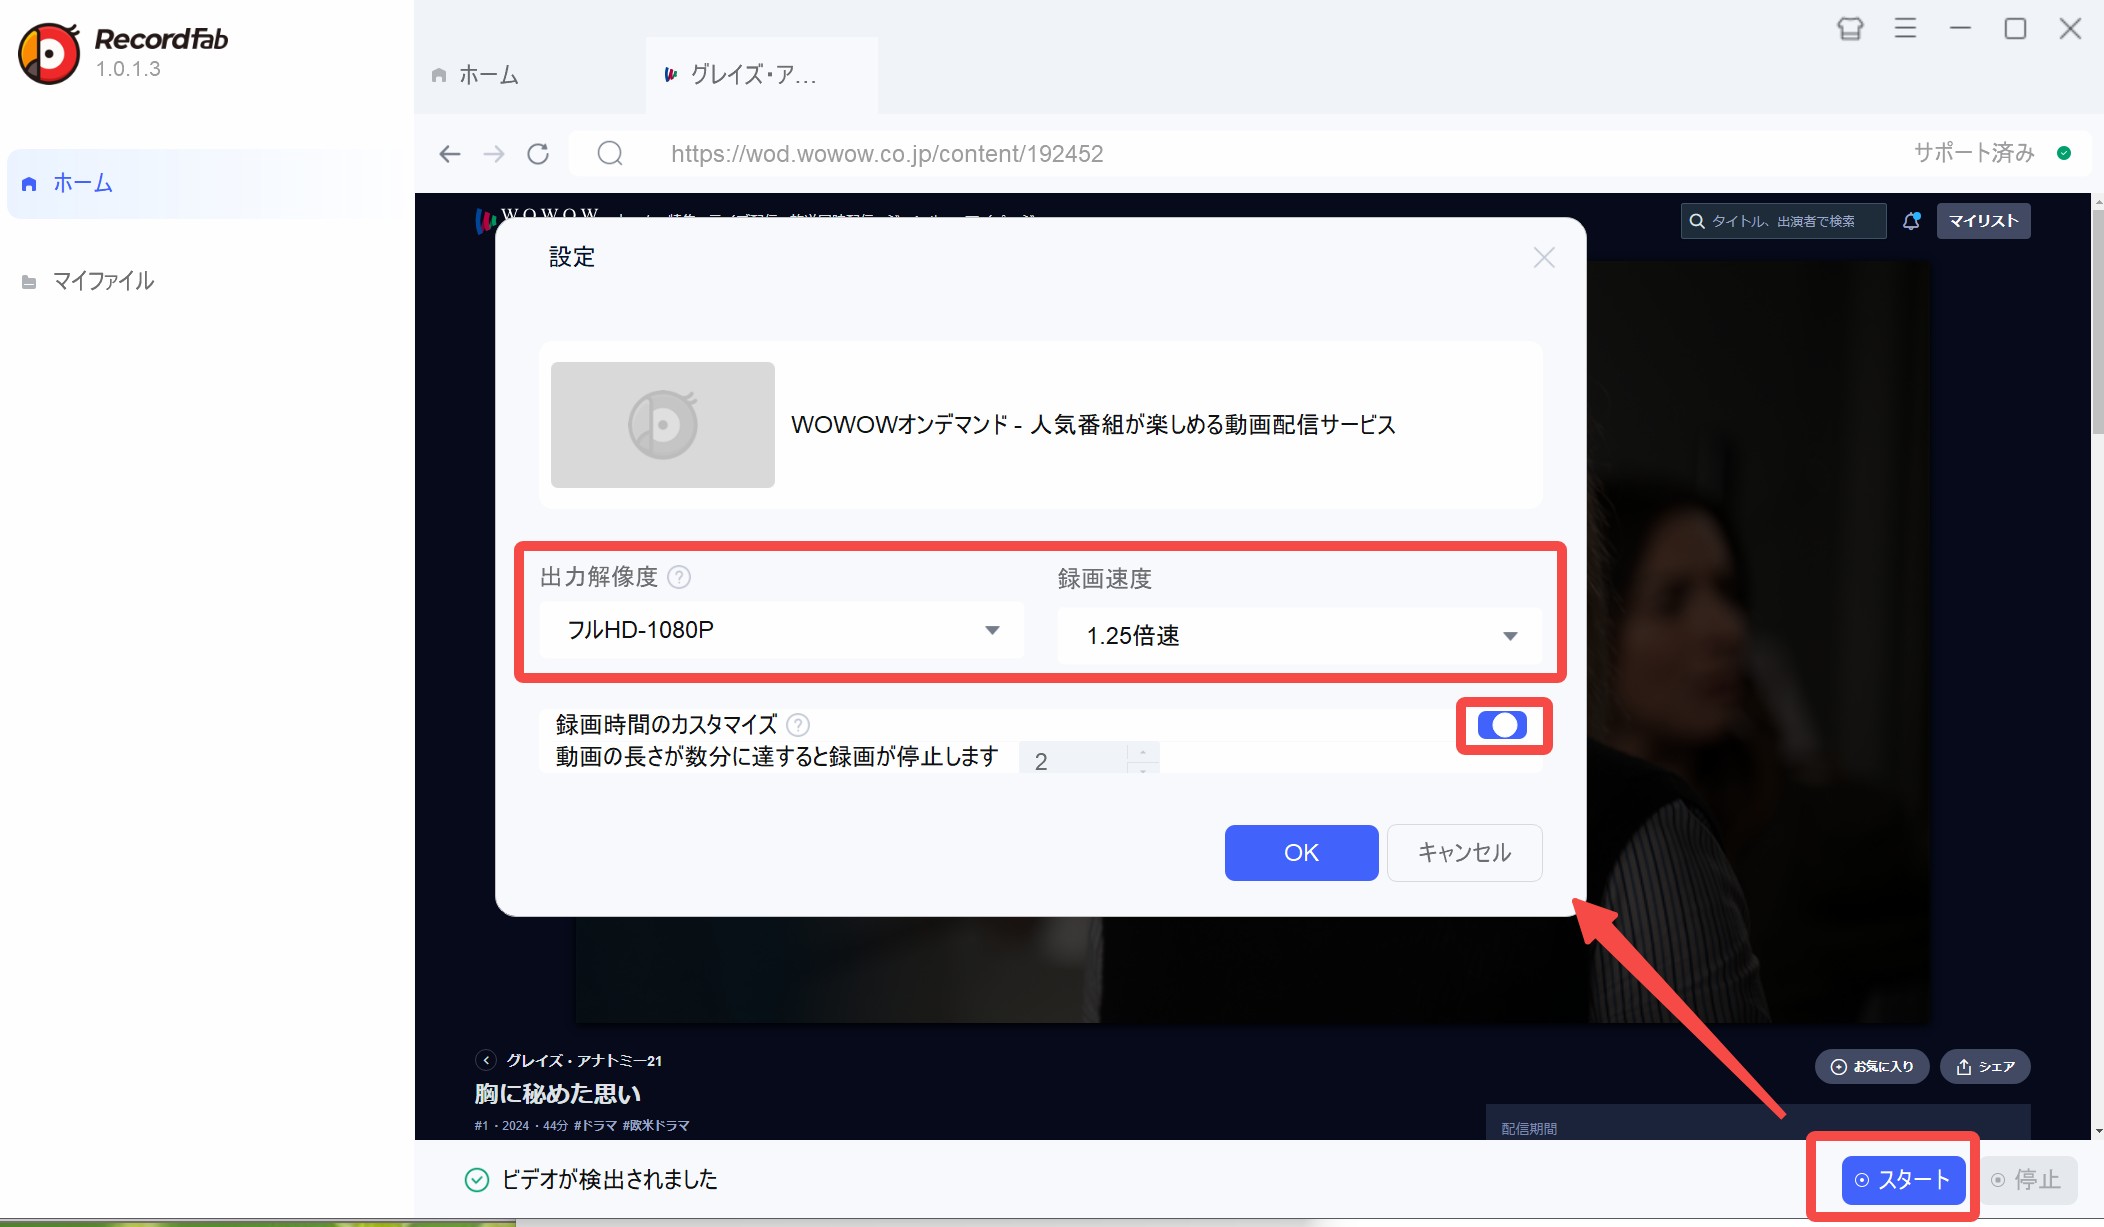Click the シェア button

coord(1985,1067)
